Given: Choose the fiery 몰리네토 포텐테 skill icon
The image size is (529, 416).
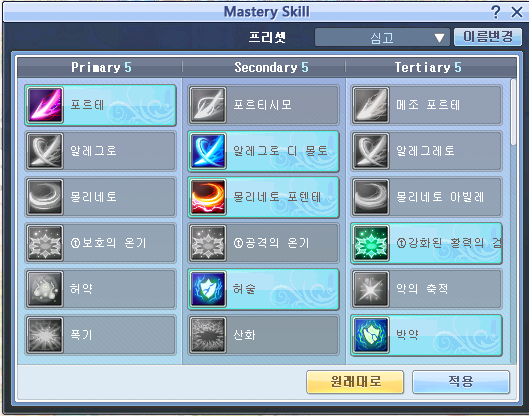Looking at the screenshot, I should (208, 197).
